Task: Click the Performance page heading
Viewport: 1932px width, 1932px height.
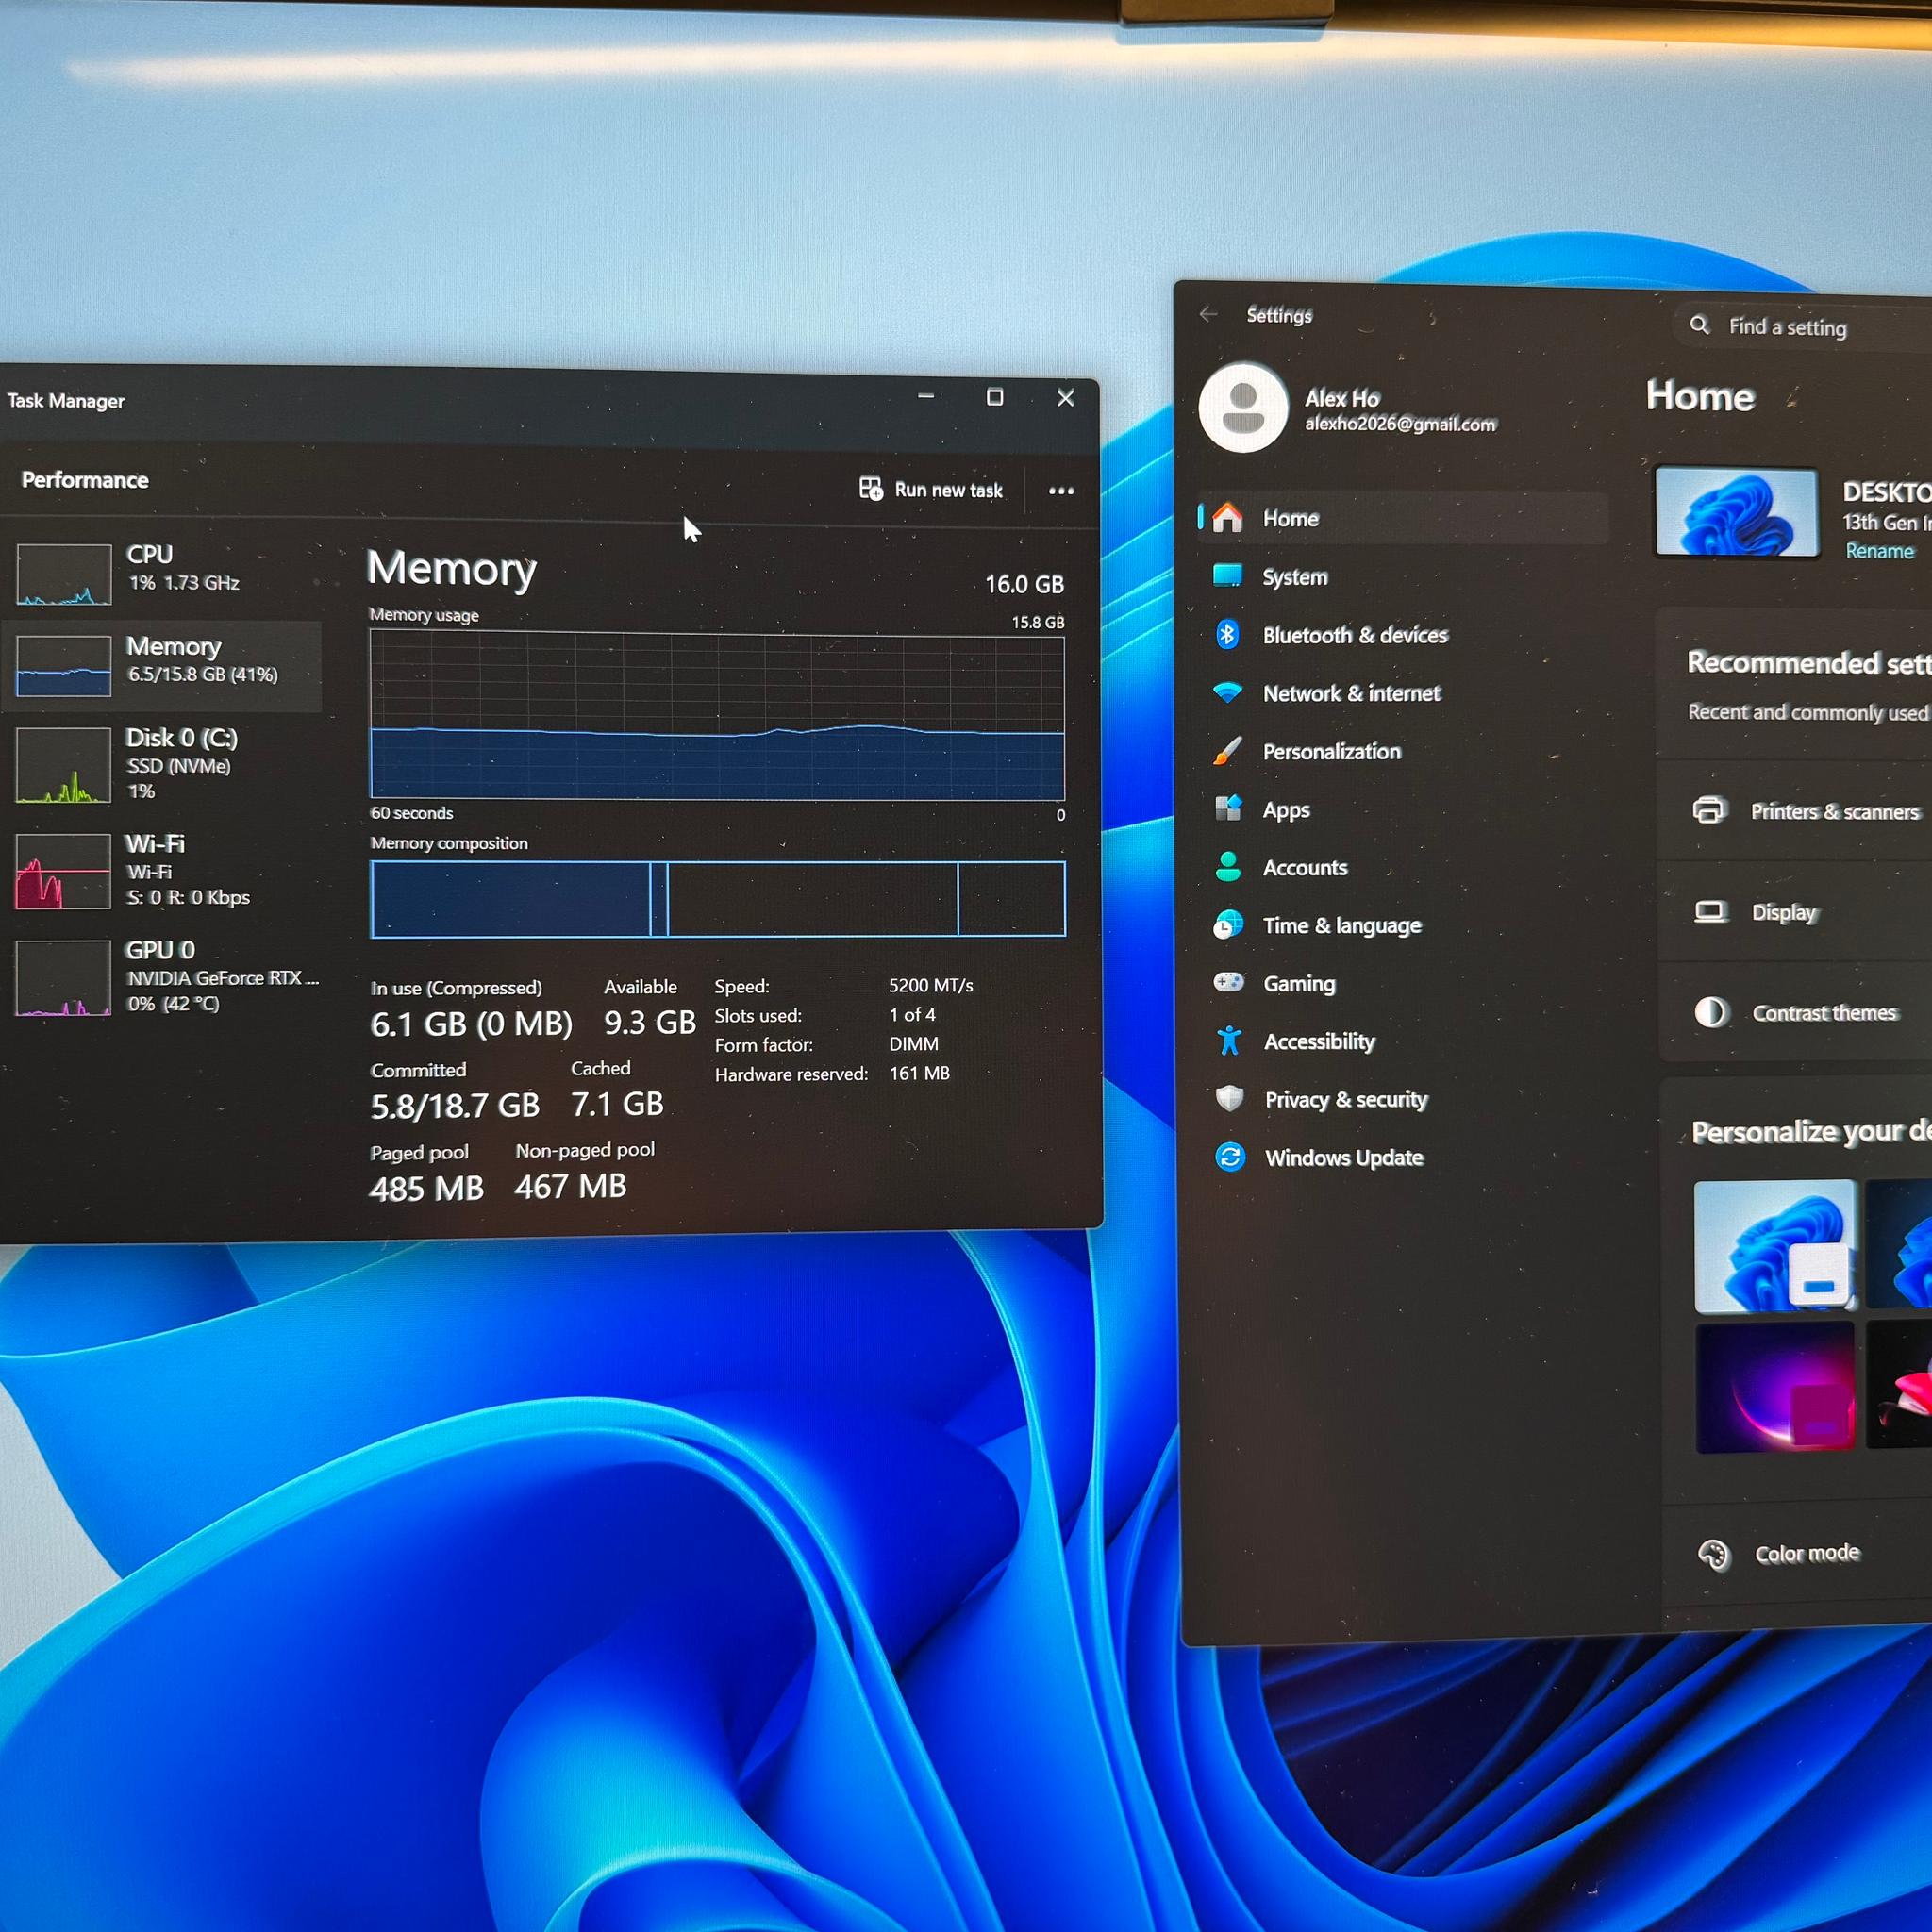Action: point(85,480)
